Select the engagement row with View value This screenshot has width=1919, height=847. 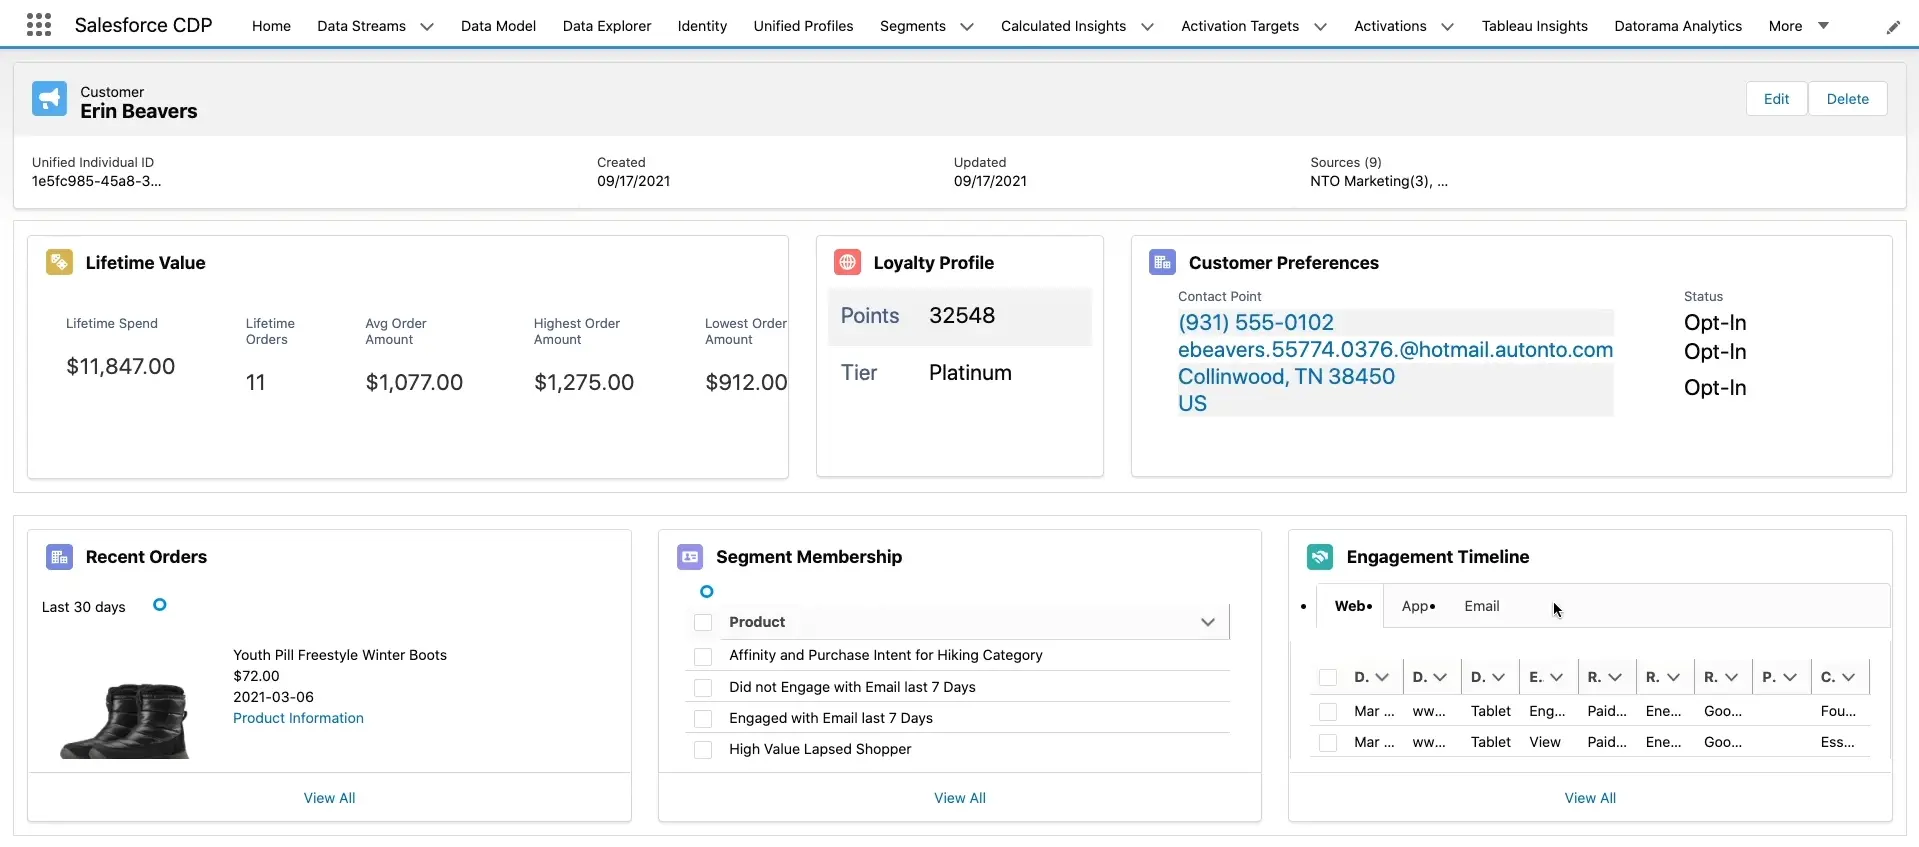(x=1328, y=743)
